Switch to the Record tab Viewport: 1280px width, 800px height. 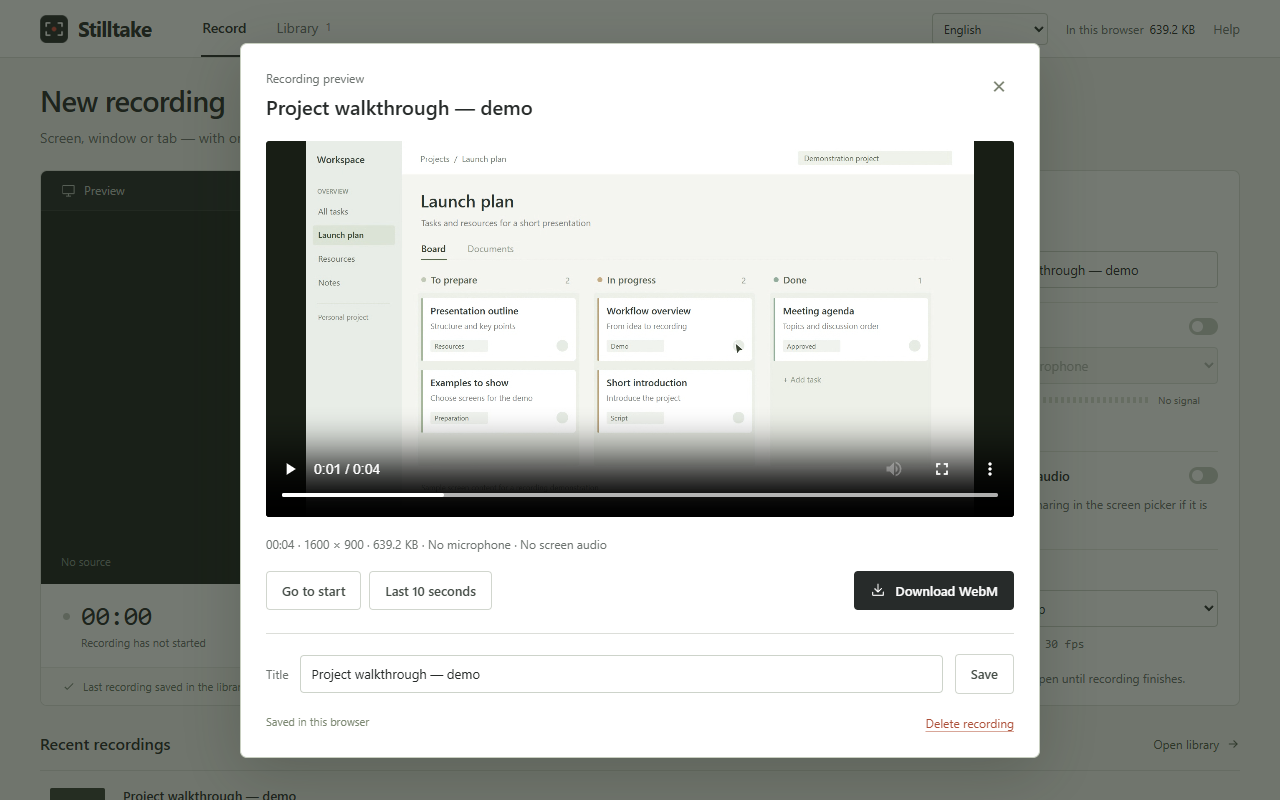(224, 29)
